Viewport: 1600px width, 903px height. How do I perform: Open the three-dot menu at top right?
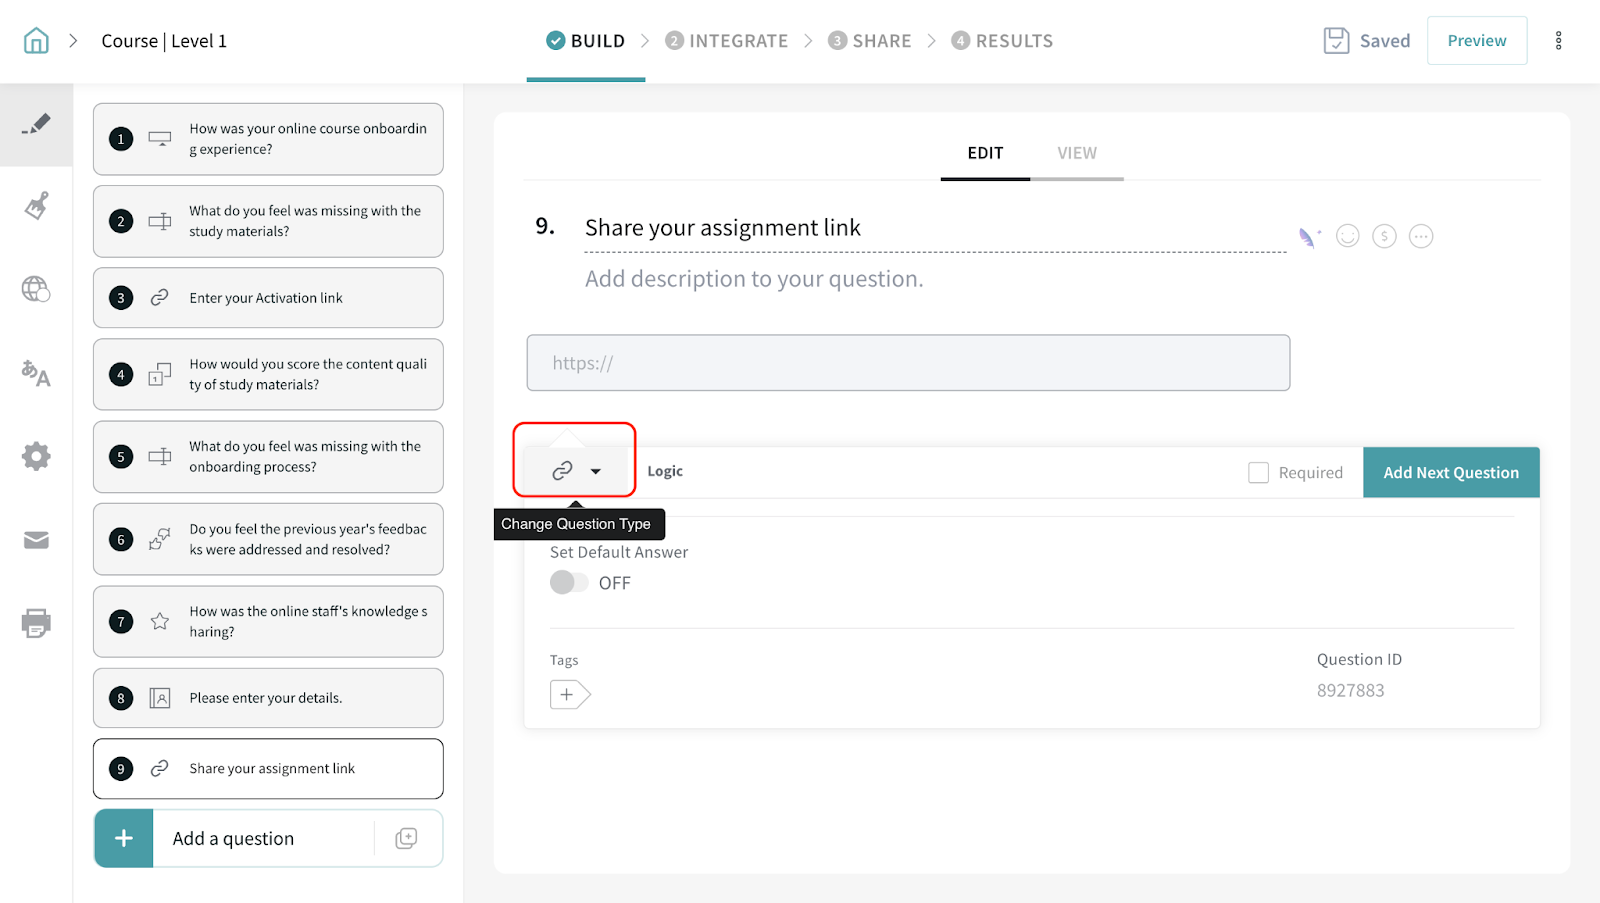click(1557, 41)
